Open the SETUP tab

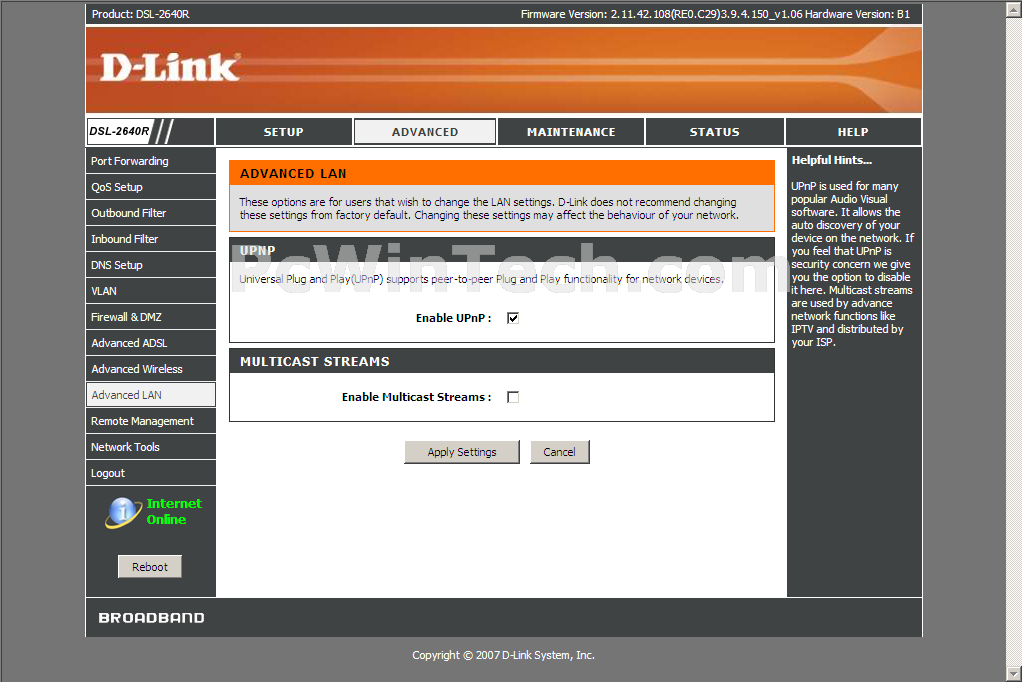[x=284, y=132]
